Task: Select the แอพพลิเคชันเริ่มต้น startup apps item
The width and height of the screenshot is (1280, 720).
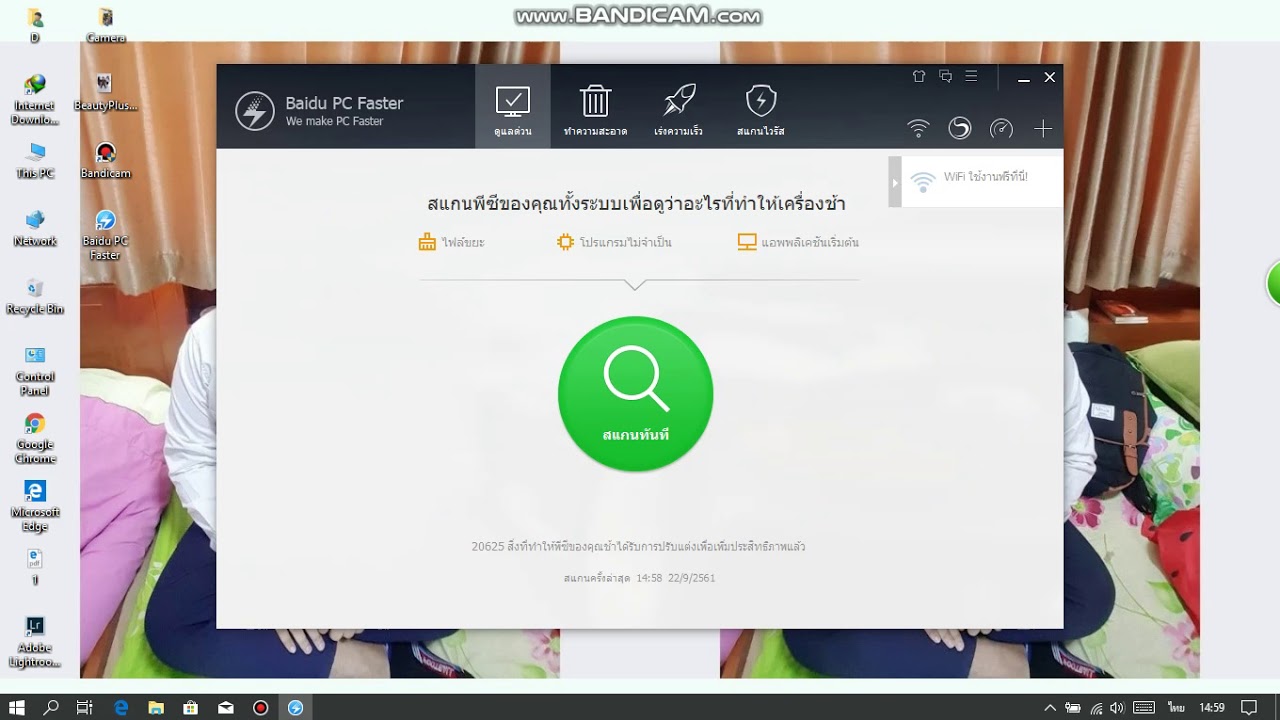Action: pyautogui.click(x=798, y=242)
